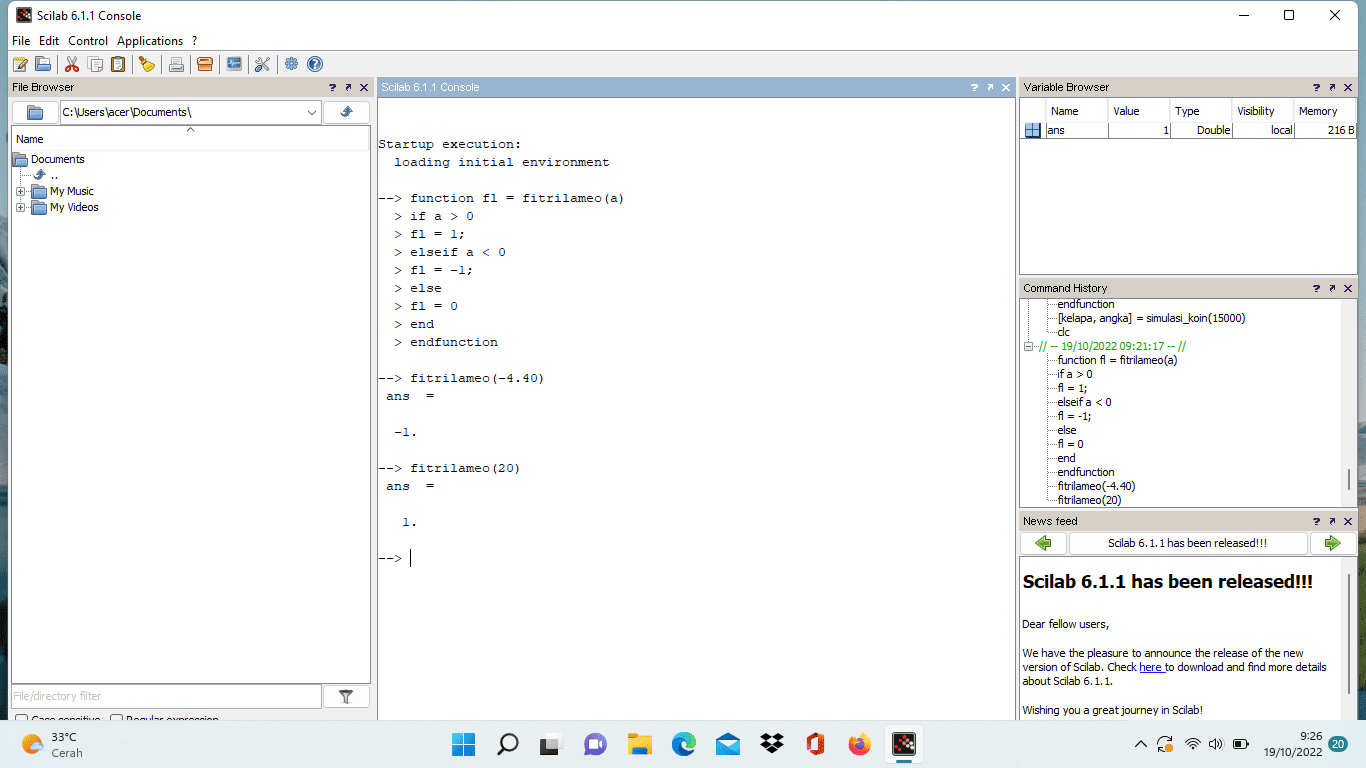Undock the File Browser panel
This screenshot has height=768, width=1366.
click(348, 88)
